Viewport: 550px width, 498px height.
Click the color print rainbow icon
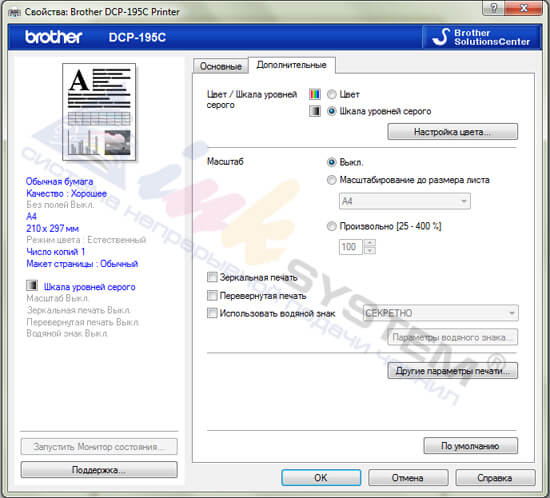point(315,94)
